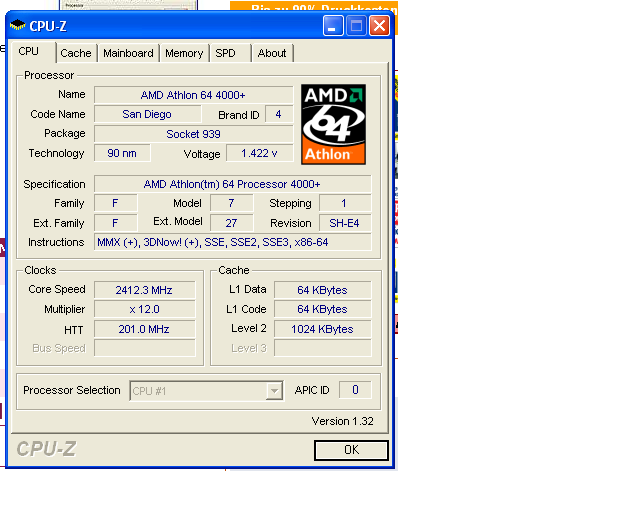
Task: Select the Memory tab
Action: [184, 53]
